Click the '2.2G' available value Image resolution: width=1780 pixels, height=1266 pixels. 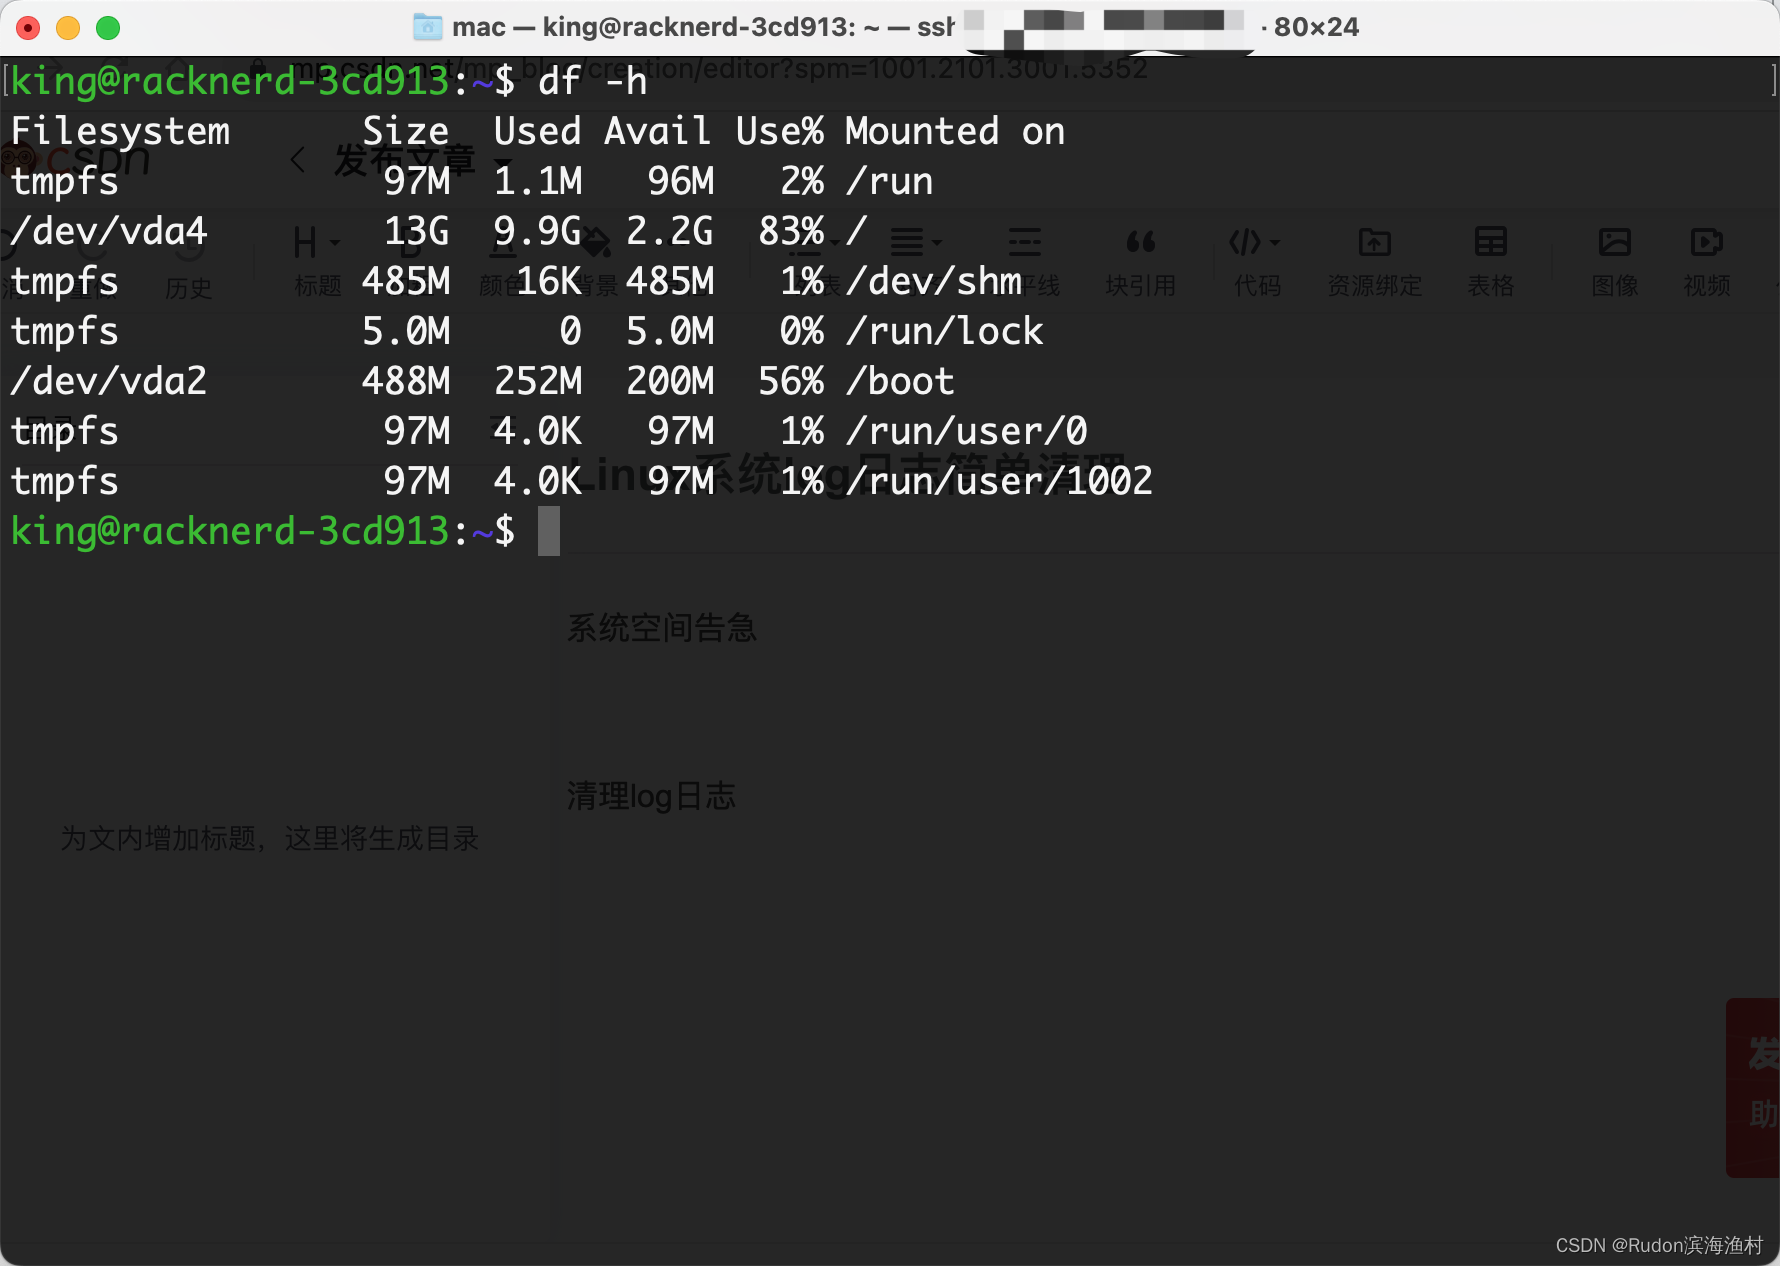pos(670,231)
